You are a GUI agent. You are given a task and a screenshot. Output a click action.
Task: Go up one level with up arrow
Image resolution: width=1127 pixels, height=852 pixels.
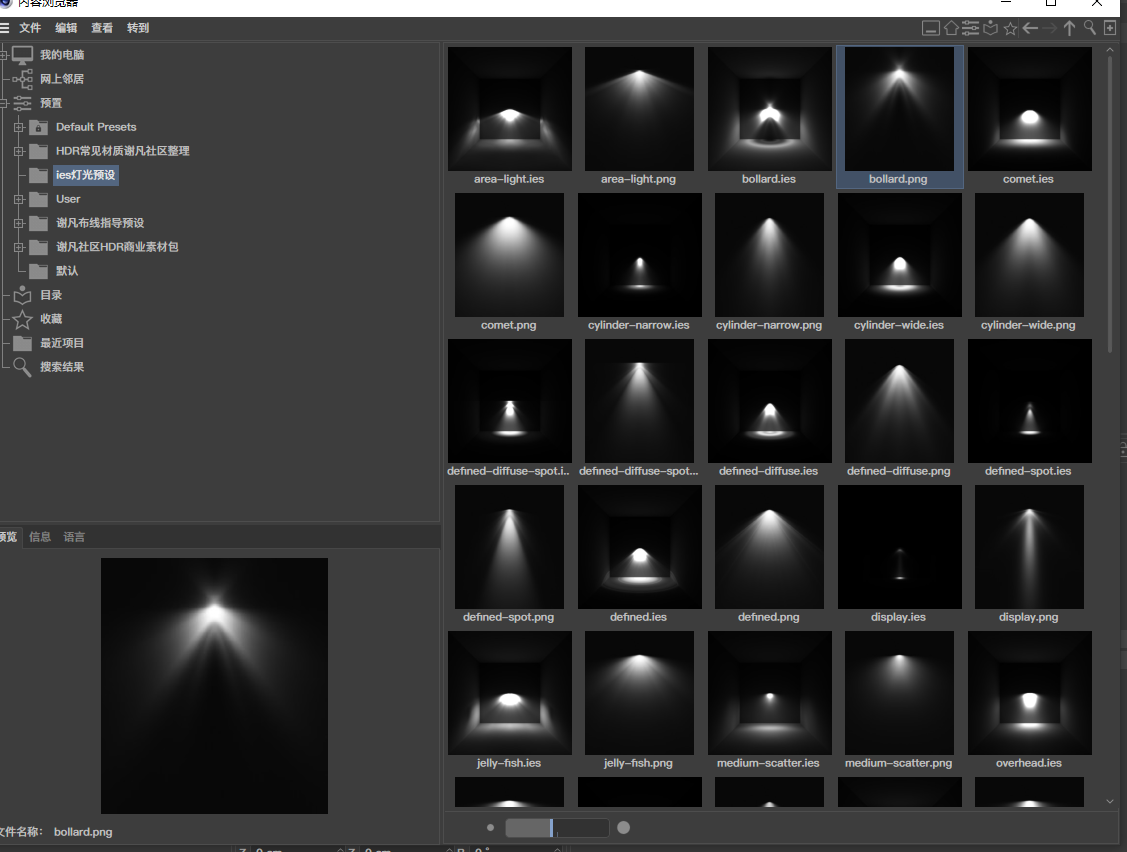1070,28
